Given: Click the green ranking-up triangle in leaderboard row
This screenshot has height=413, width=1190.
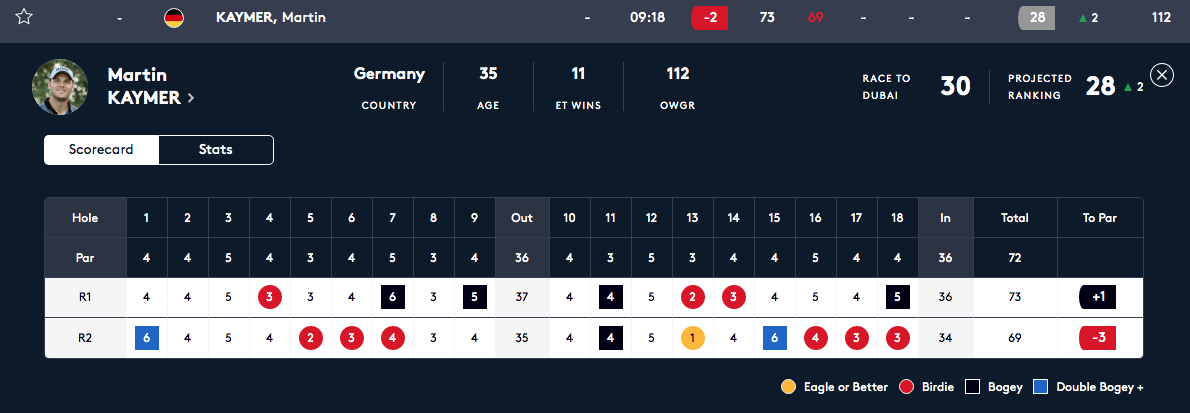Looking at the screenshot, I should click(x=1083, y=18).
